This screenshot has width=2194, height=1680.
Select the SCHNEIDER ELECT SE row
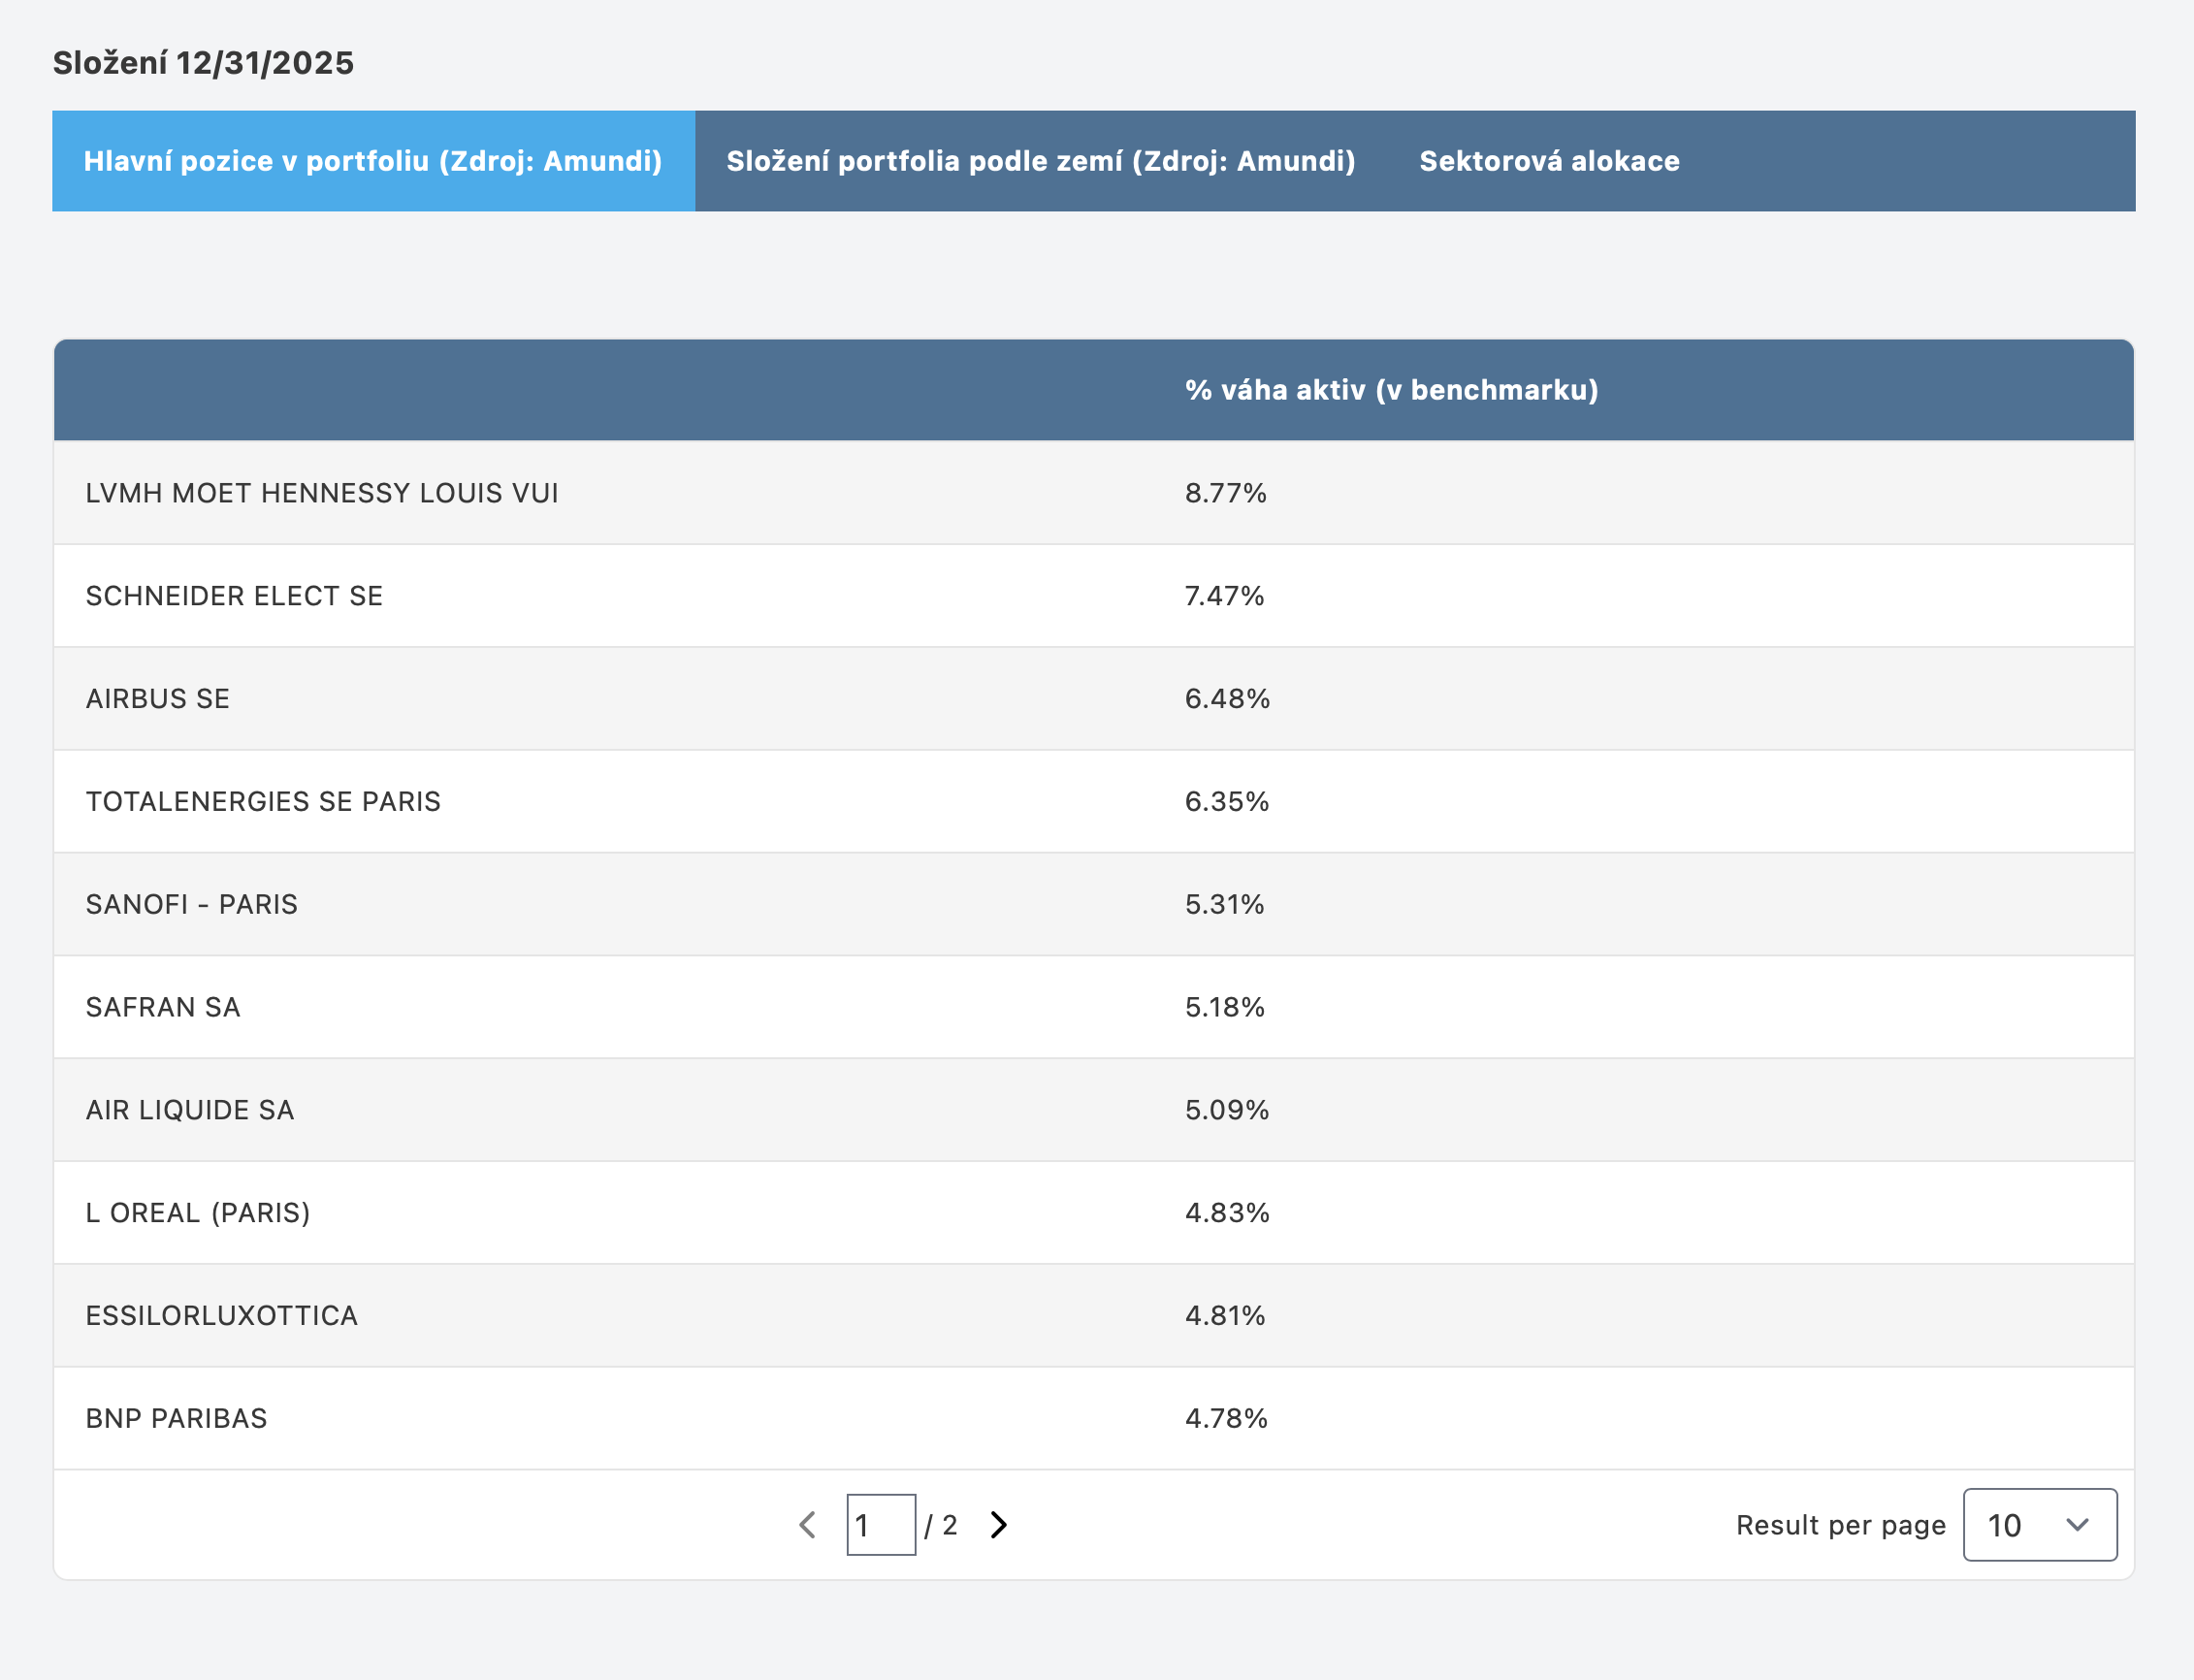[234, 596]
